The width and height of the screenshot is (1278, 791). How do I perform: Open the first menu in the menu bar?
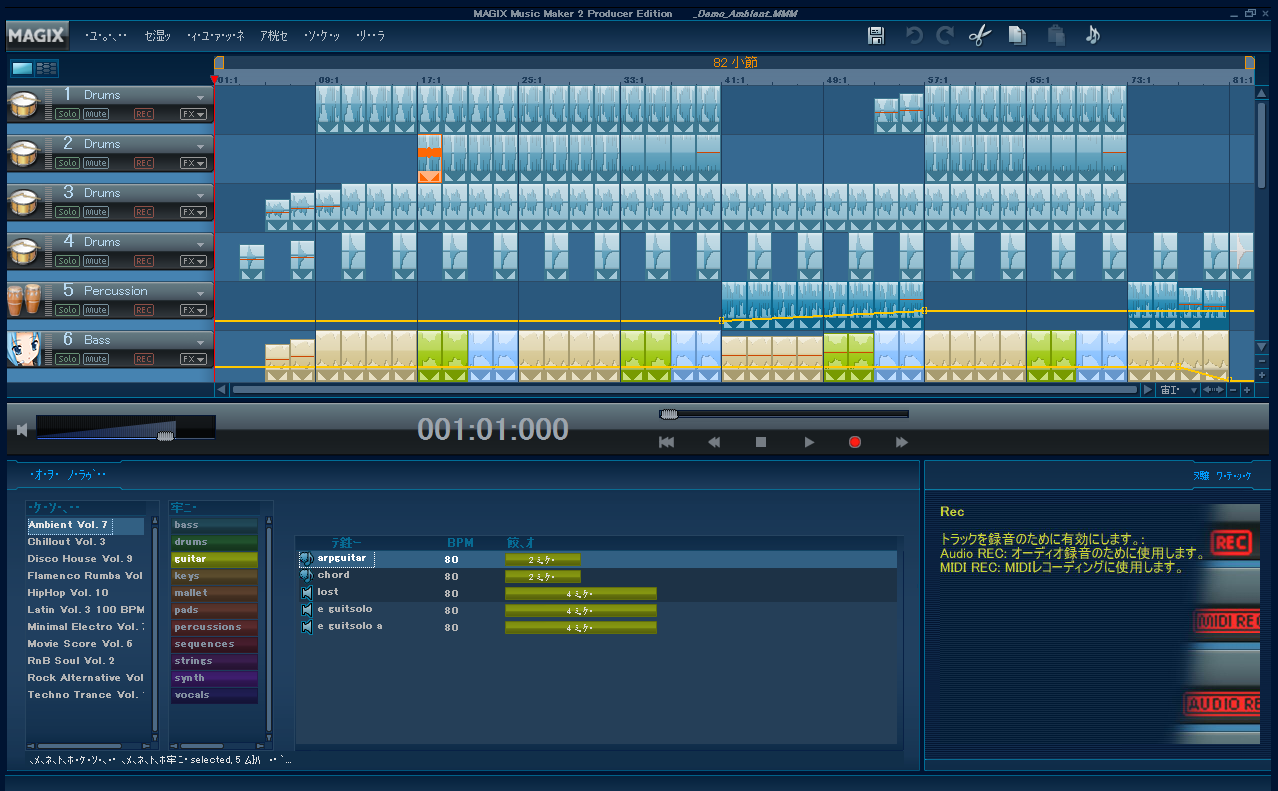tap(106, 36)
